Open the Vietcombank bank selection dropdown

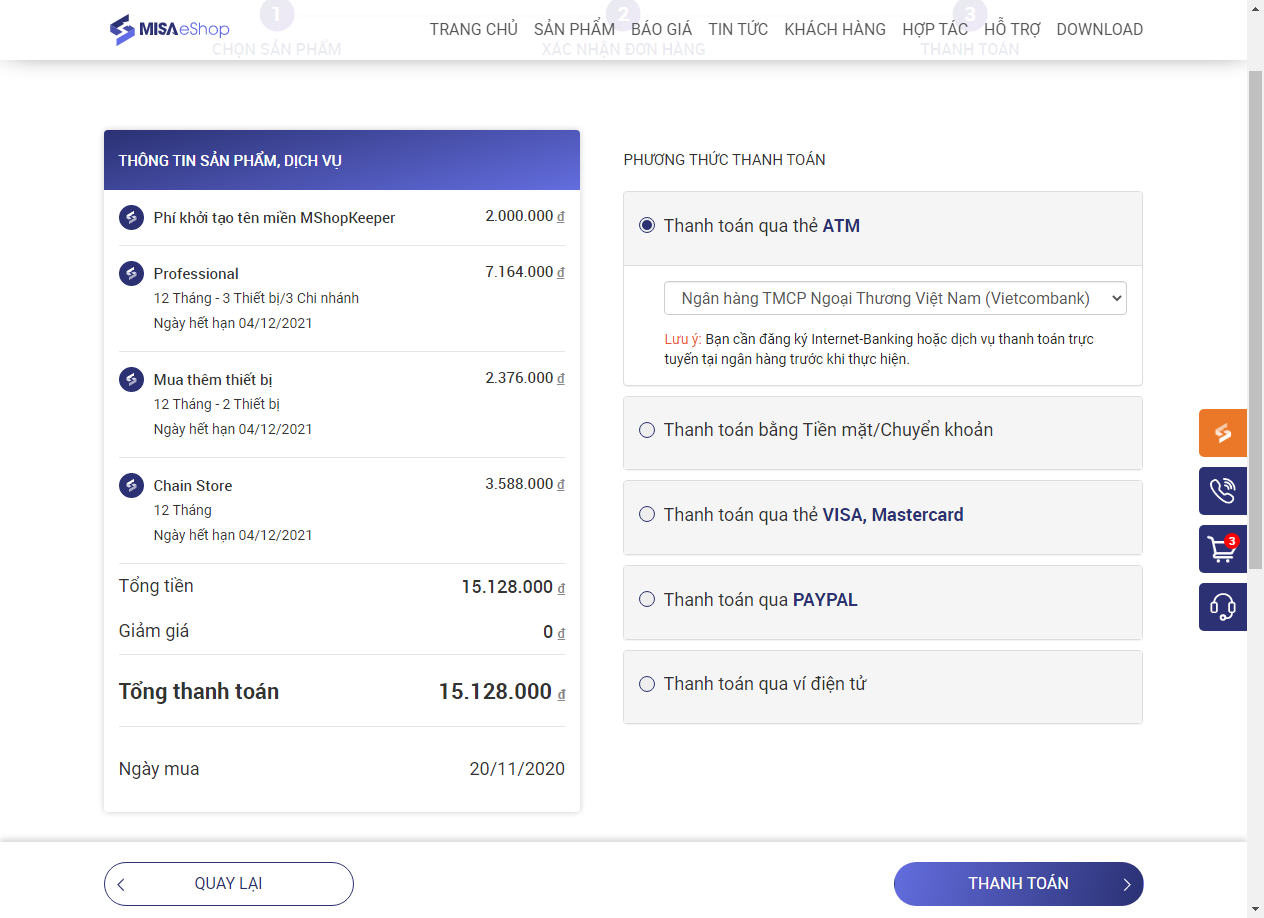pyautogui.click(x=895, y=298)
